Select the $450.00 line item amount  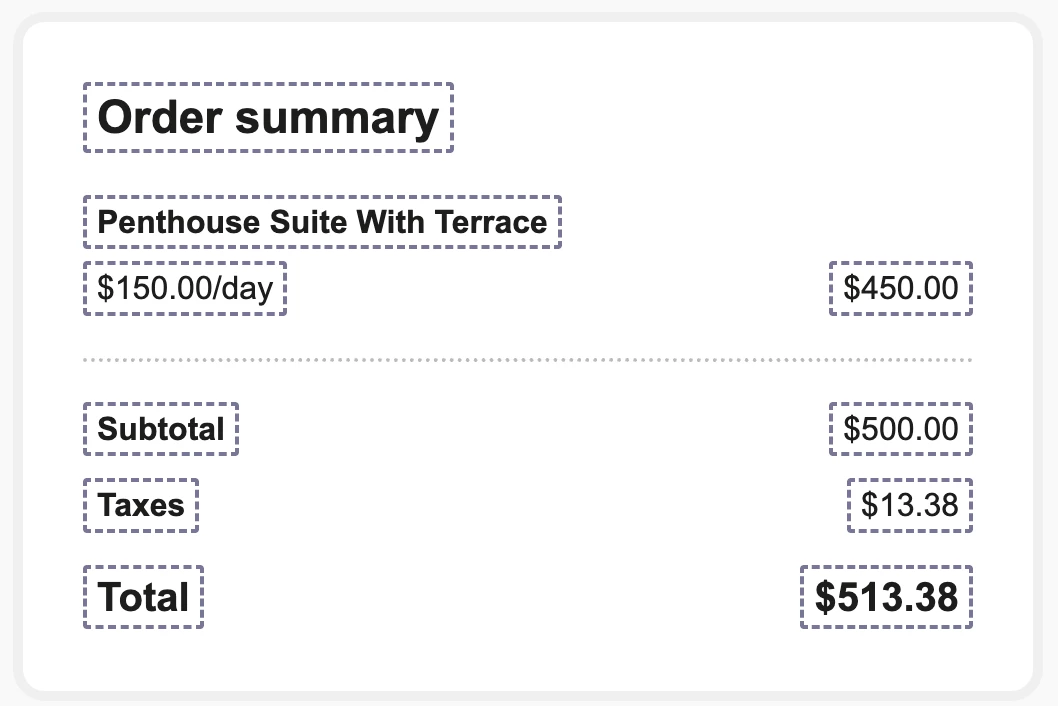[900, 289]
